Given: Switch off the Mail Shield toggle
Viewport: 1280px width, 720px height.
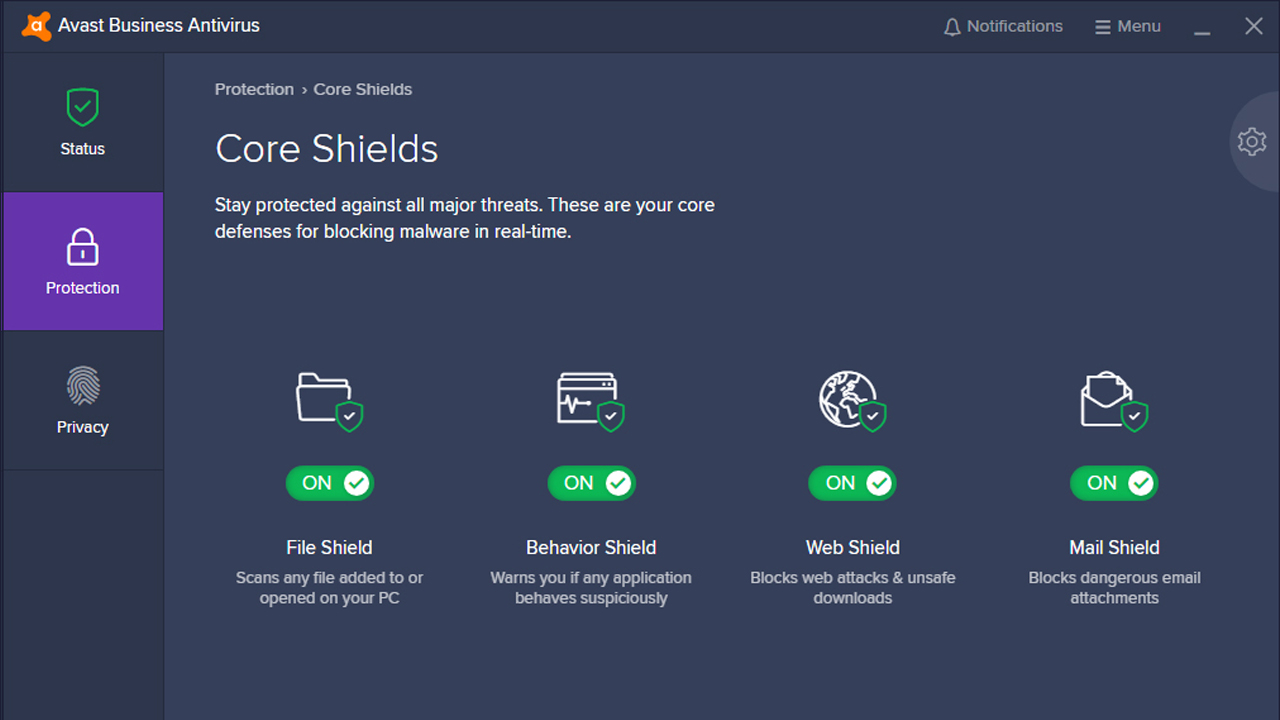Looking at the screenshot, I should (x=1114, y=483).
